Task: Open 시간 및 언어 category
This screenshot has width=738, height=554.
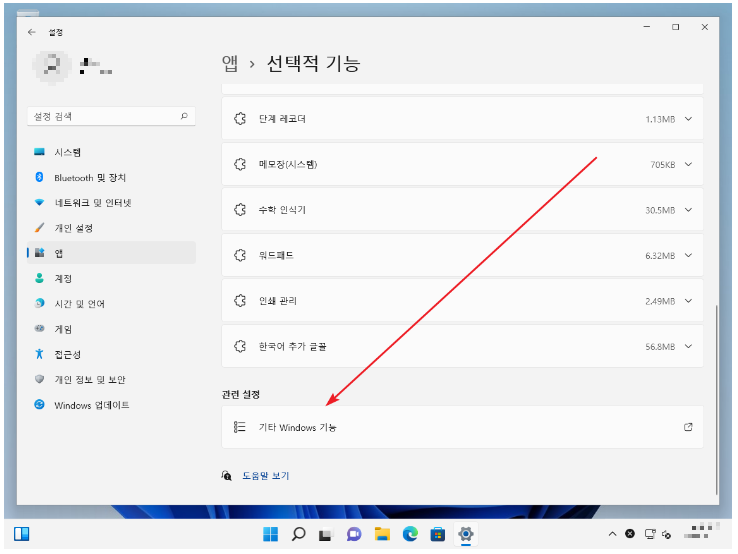Action: [112, 304]
